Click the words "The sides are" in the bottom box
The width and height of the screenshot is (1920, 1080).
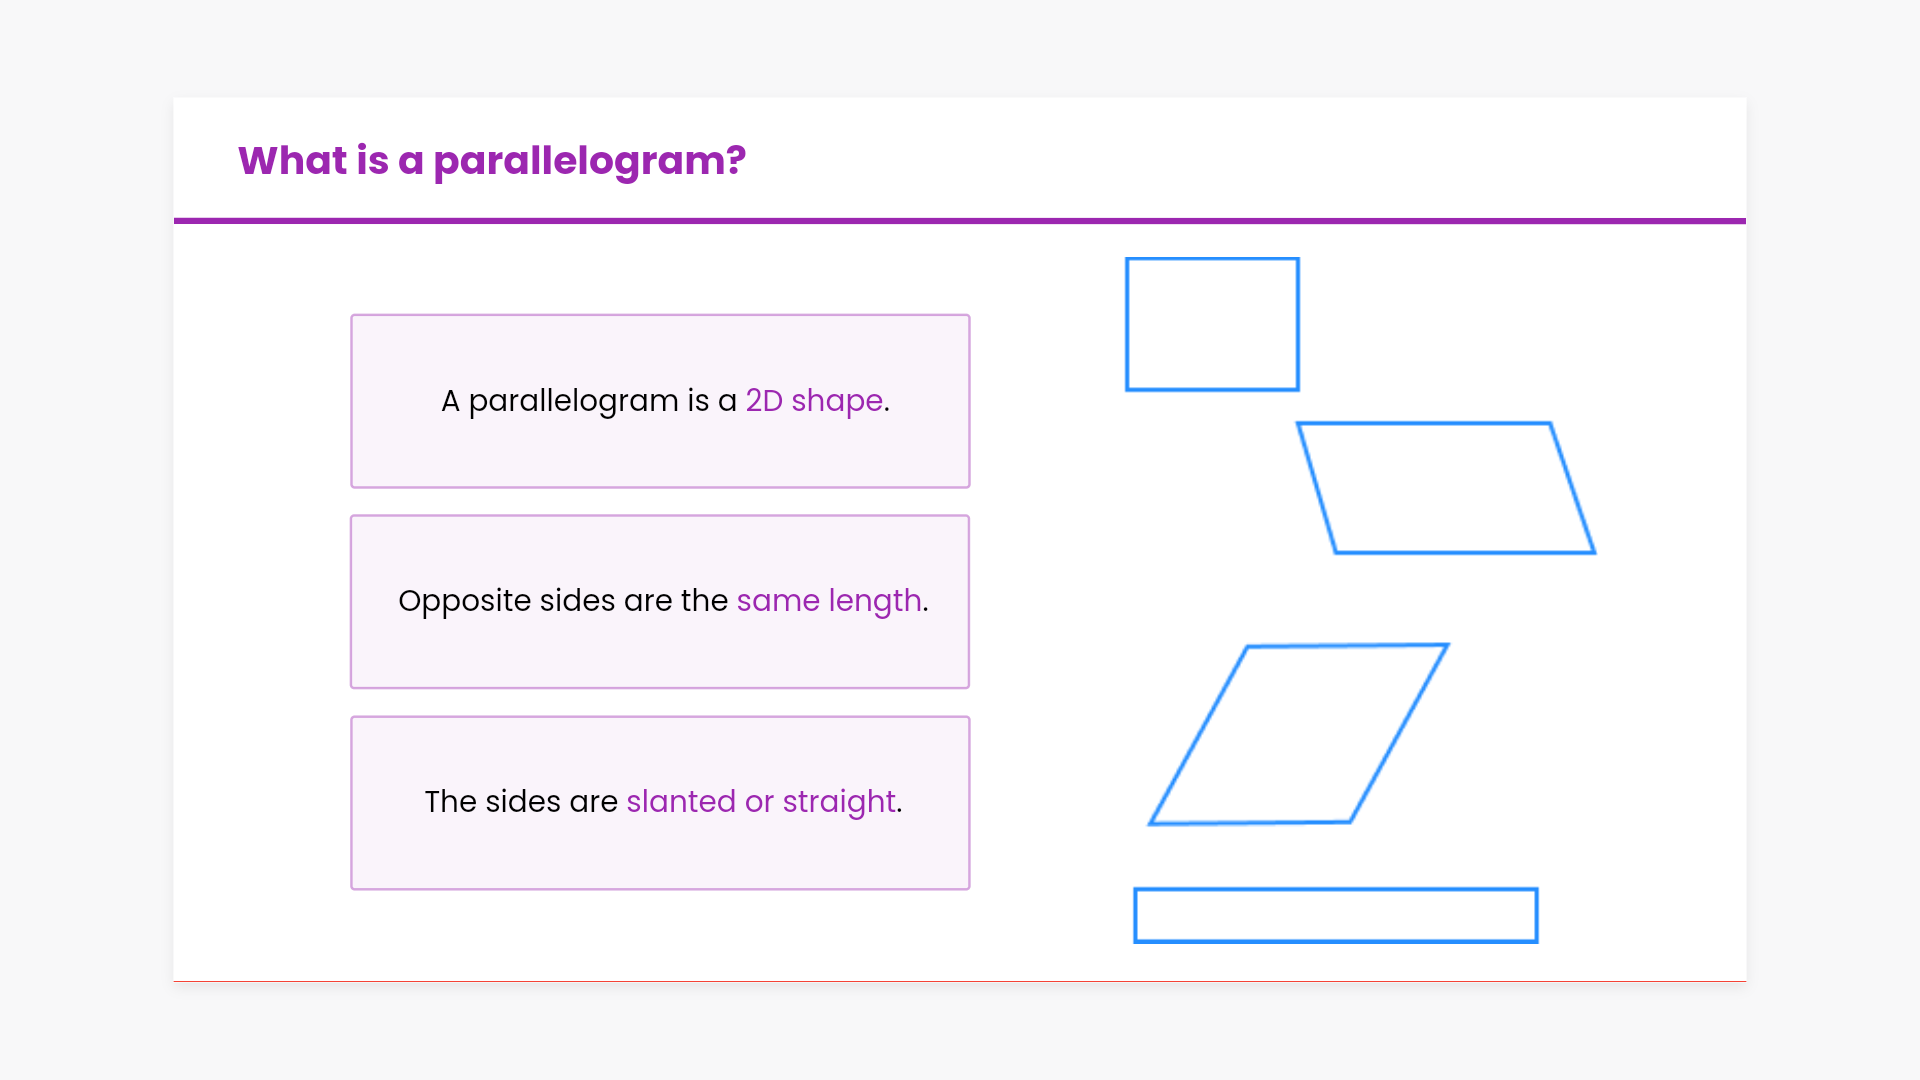521,802
